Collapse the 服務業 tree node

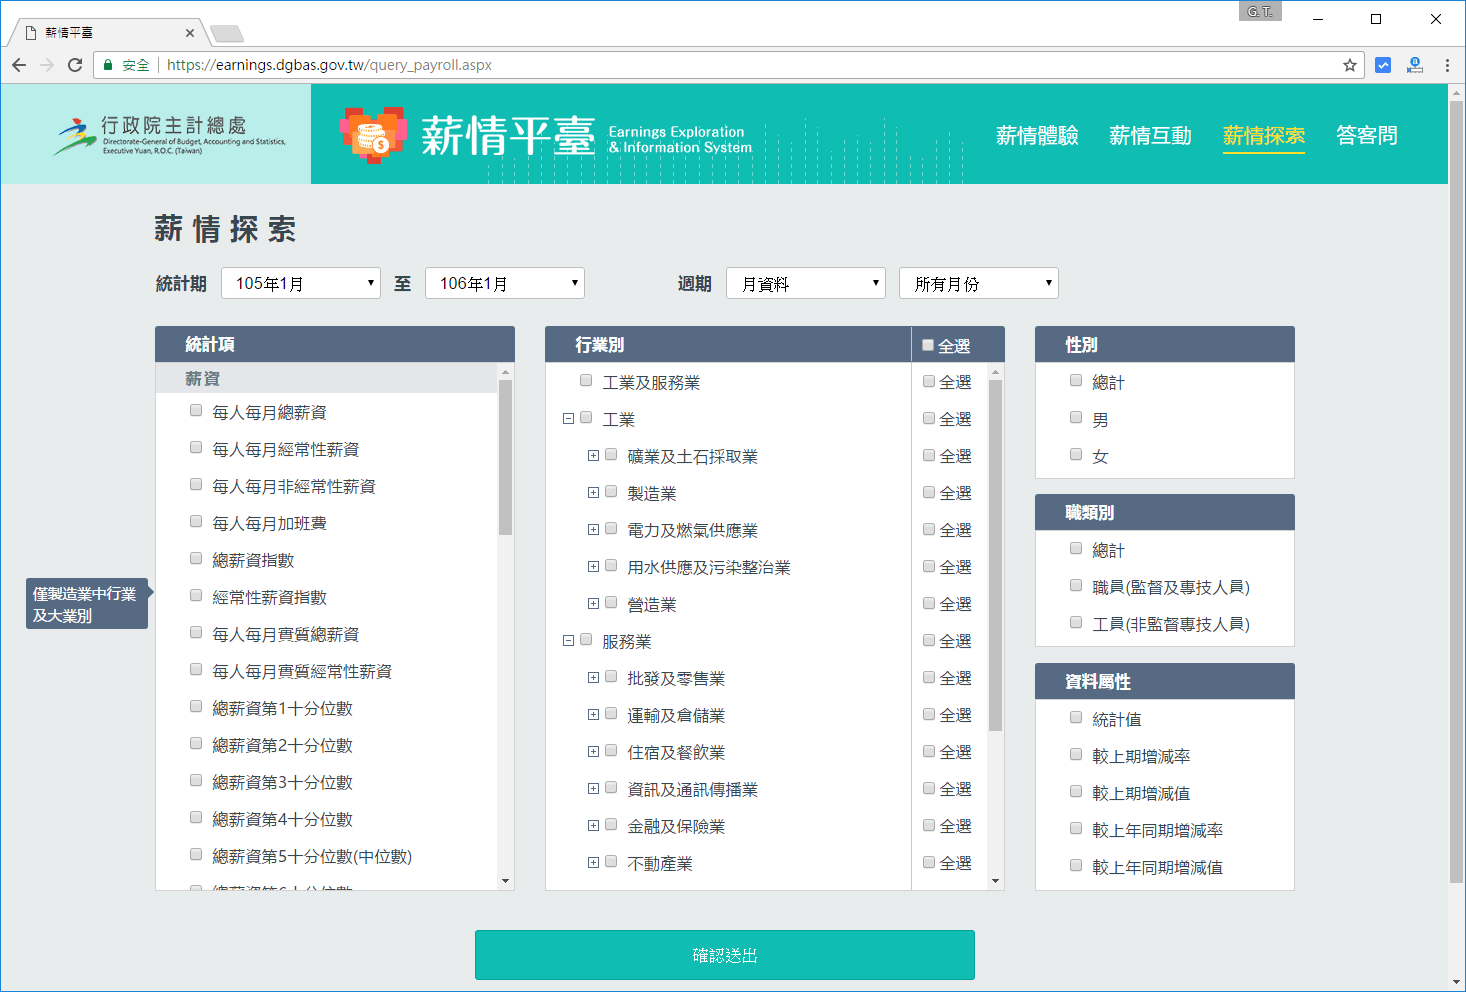(568, 641)
